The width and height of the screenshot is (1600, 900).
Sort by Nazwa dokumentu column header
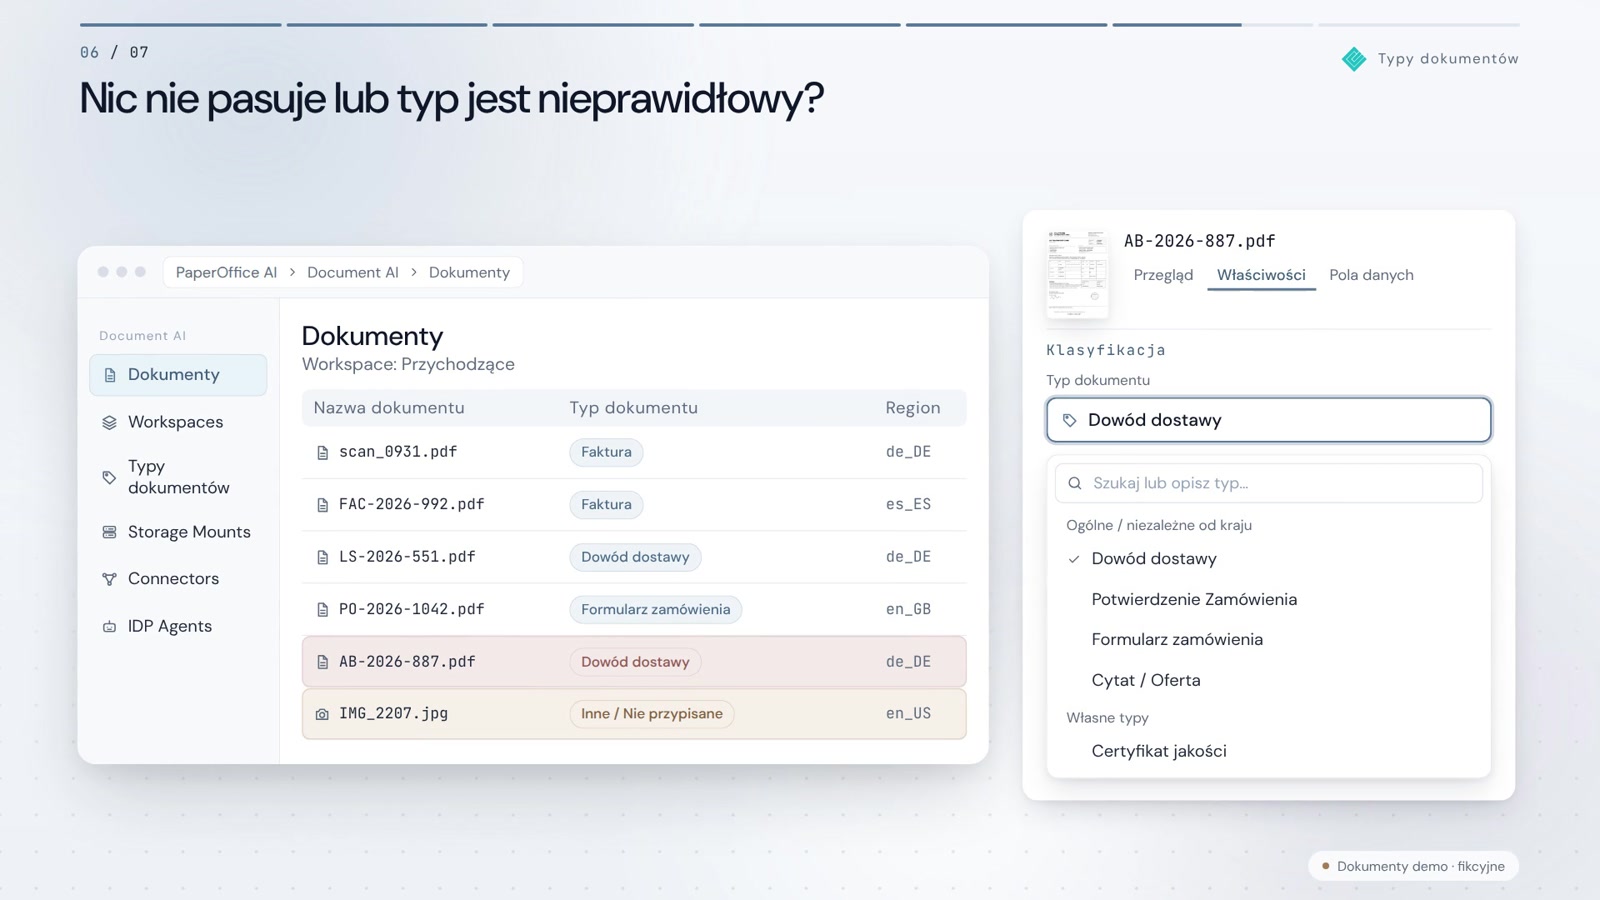(x=389, y=408)
